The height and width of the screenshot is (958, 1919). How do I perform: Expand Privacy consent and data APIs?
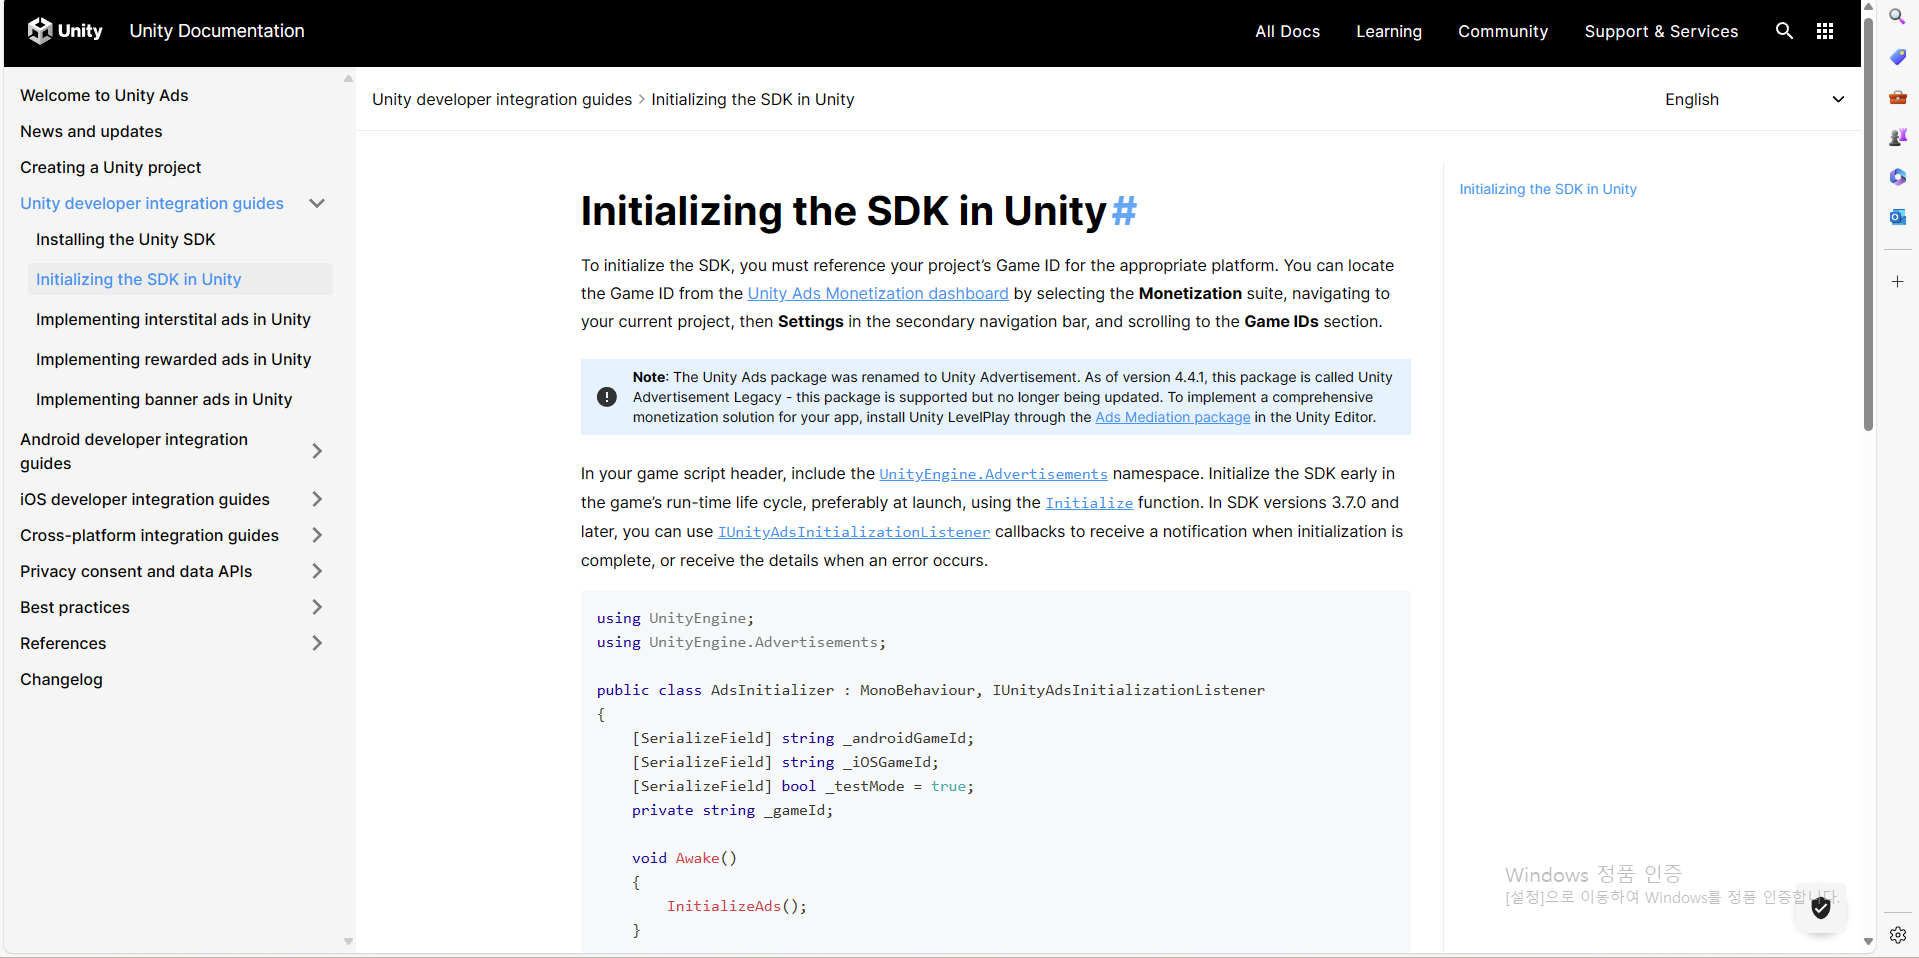pyautogui.click(x=317, y=571)
